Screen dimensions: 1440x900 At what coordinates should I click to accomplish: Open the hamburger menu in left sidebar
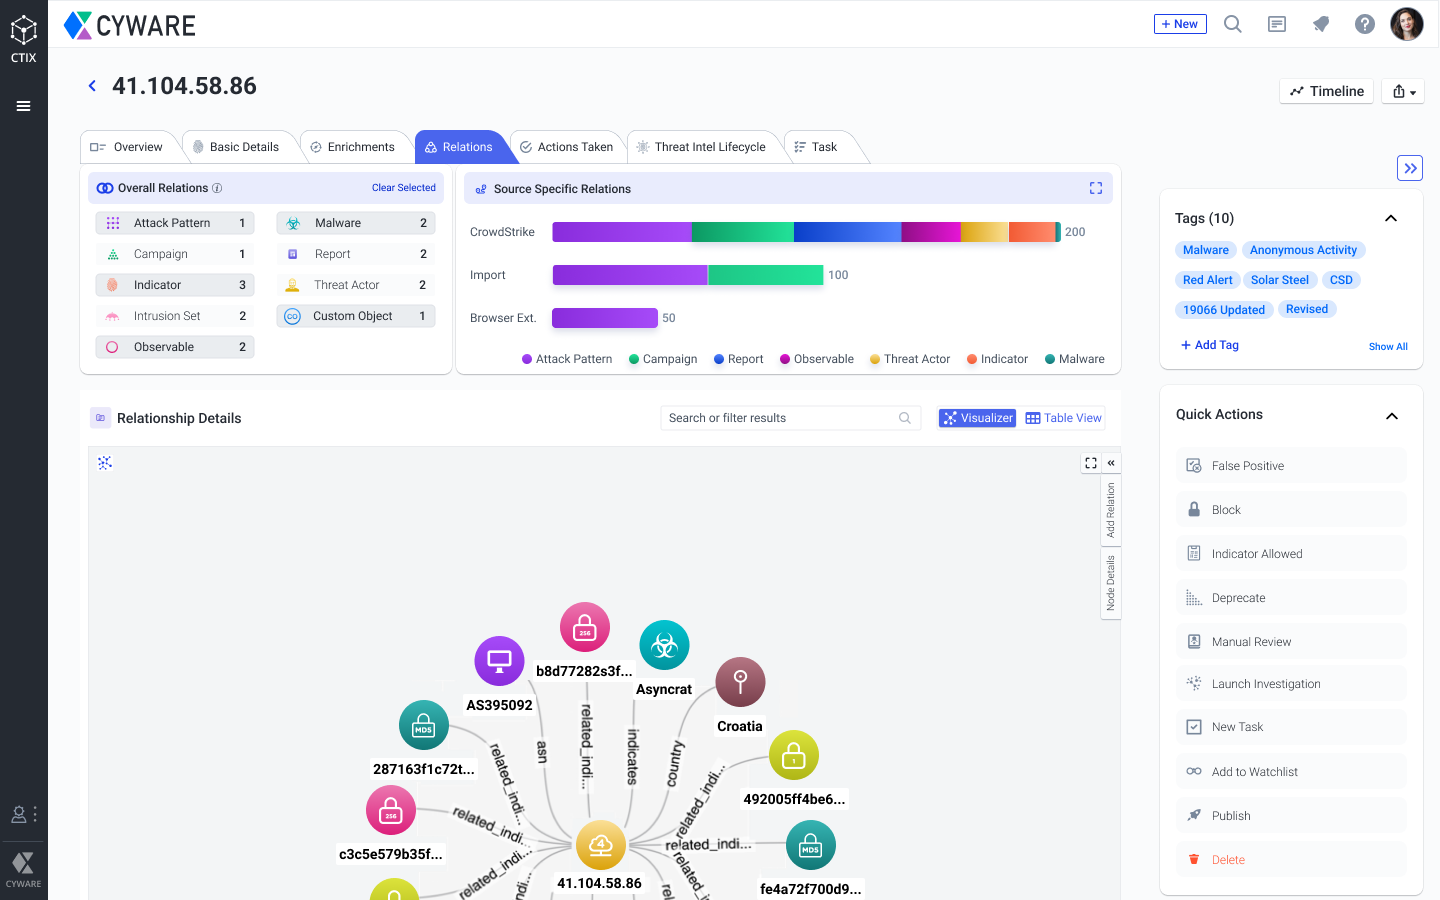[x=23, y=106]
